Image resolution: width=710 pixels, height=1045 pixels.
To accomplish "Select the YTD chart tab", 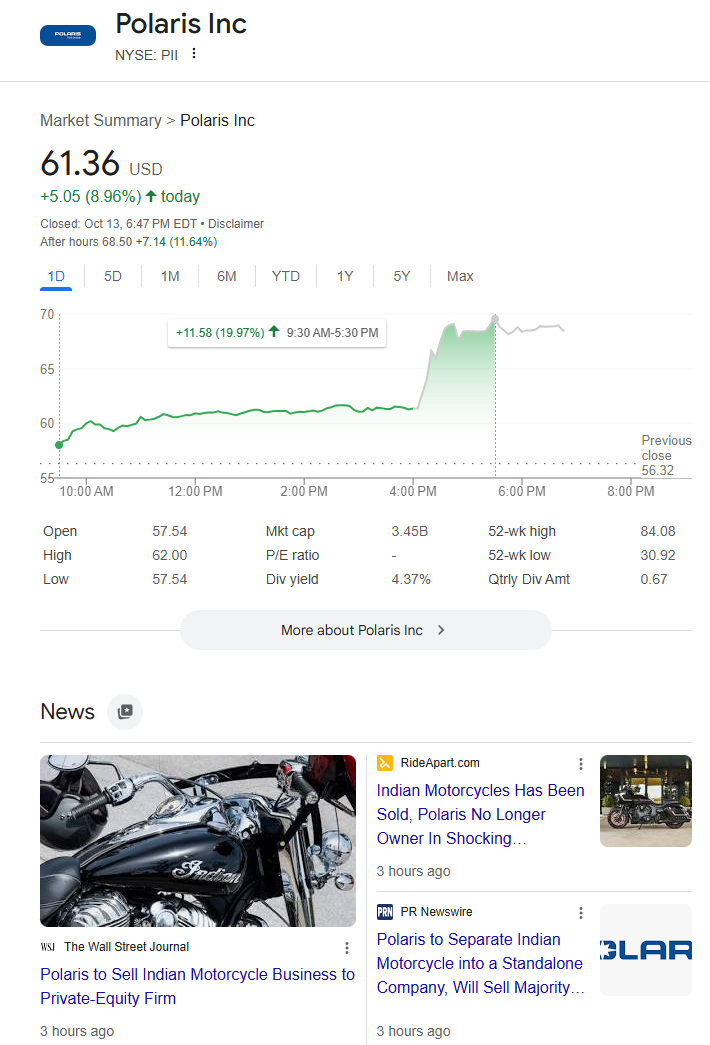I will (x=285, y=277).
